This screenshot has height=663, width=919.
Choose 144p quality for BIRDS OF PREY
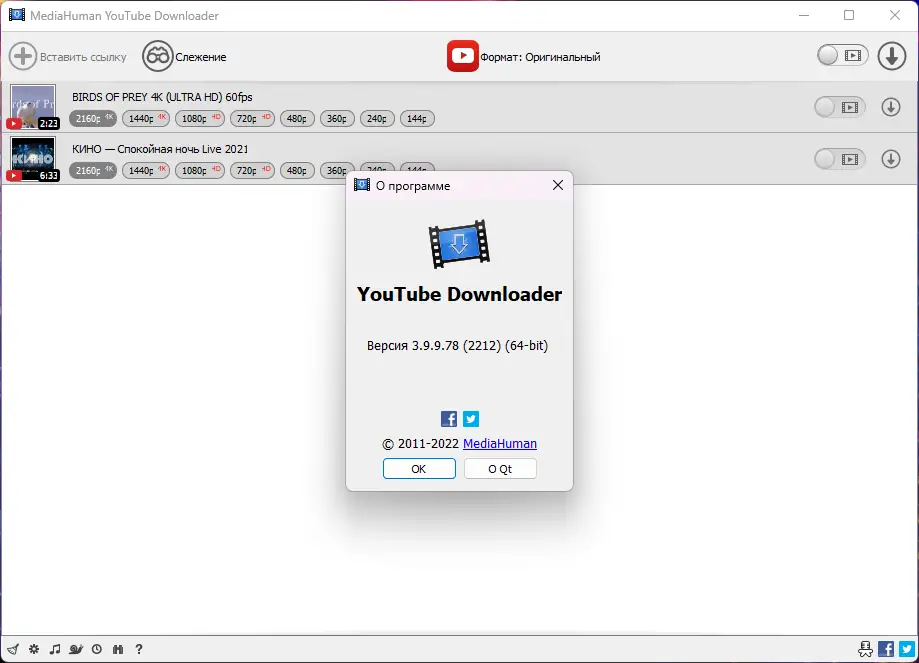tap(417, 118)
